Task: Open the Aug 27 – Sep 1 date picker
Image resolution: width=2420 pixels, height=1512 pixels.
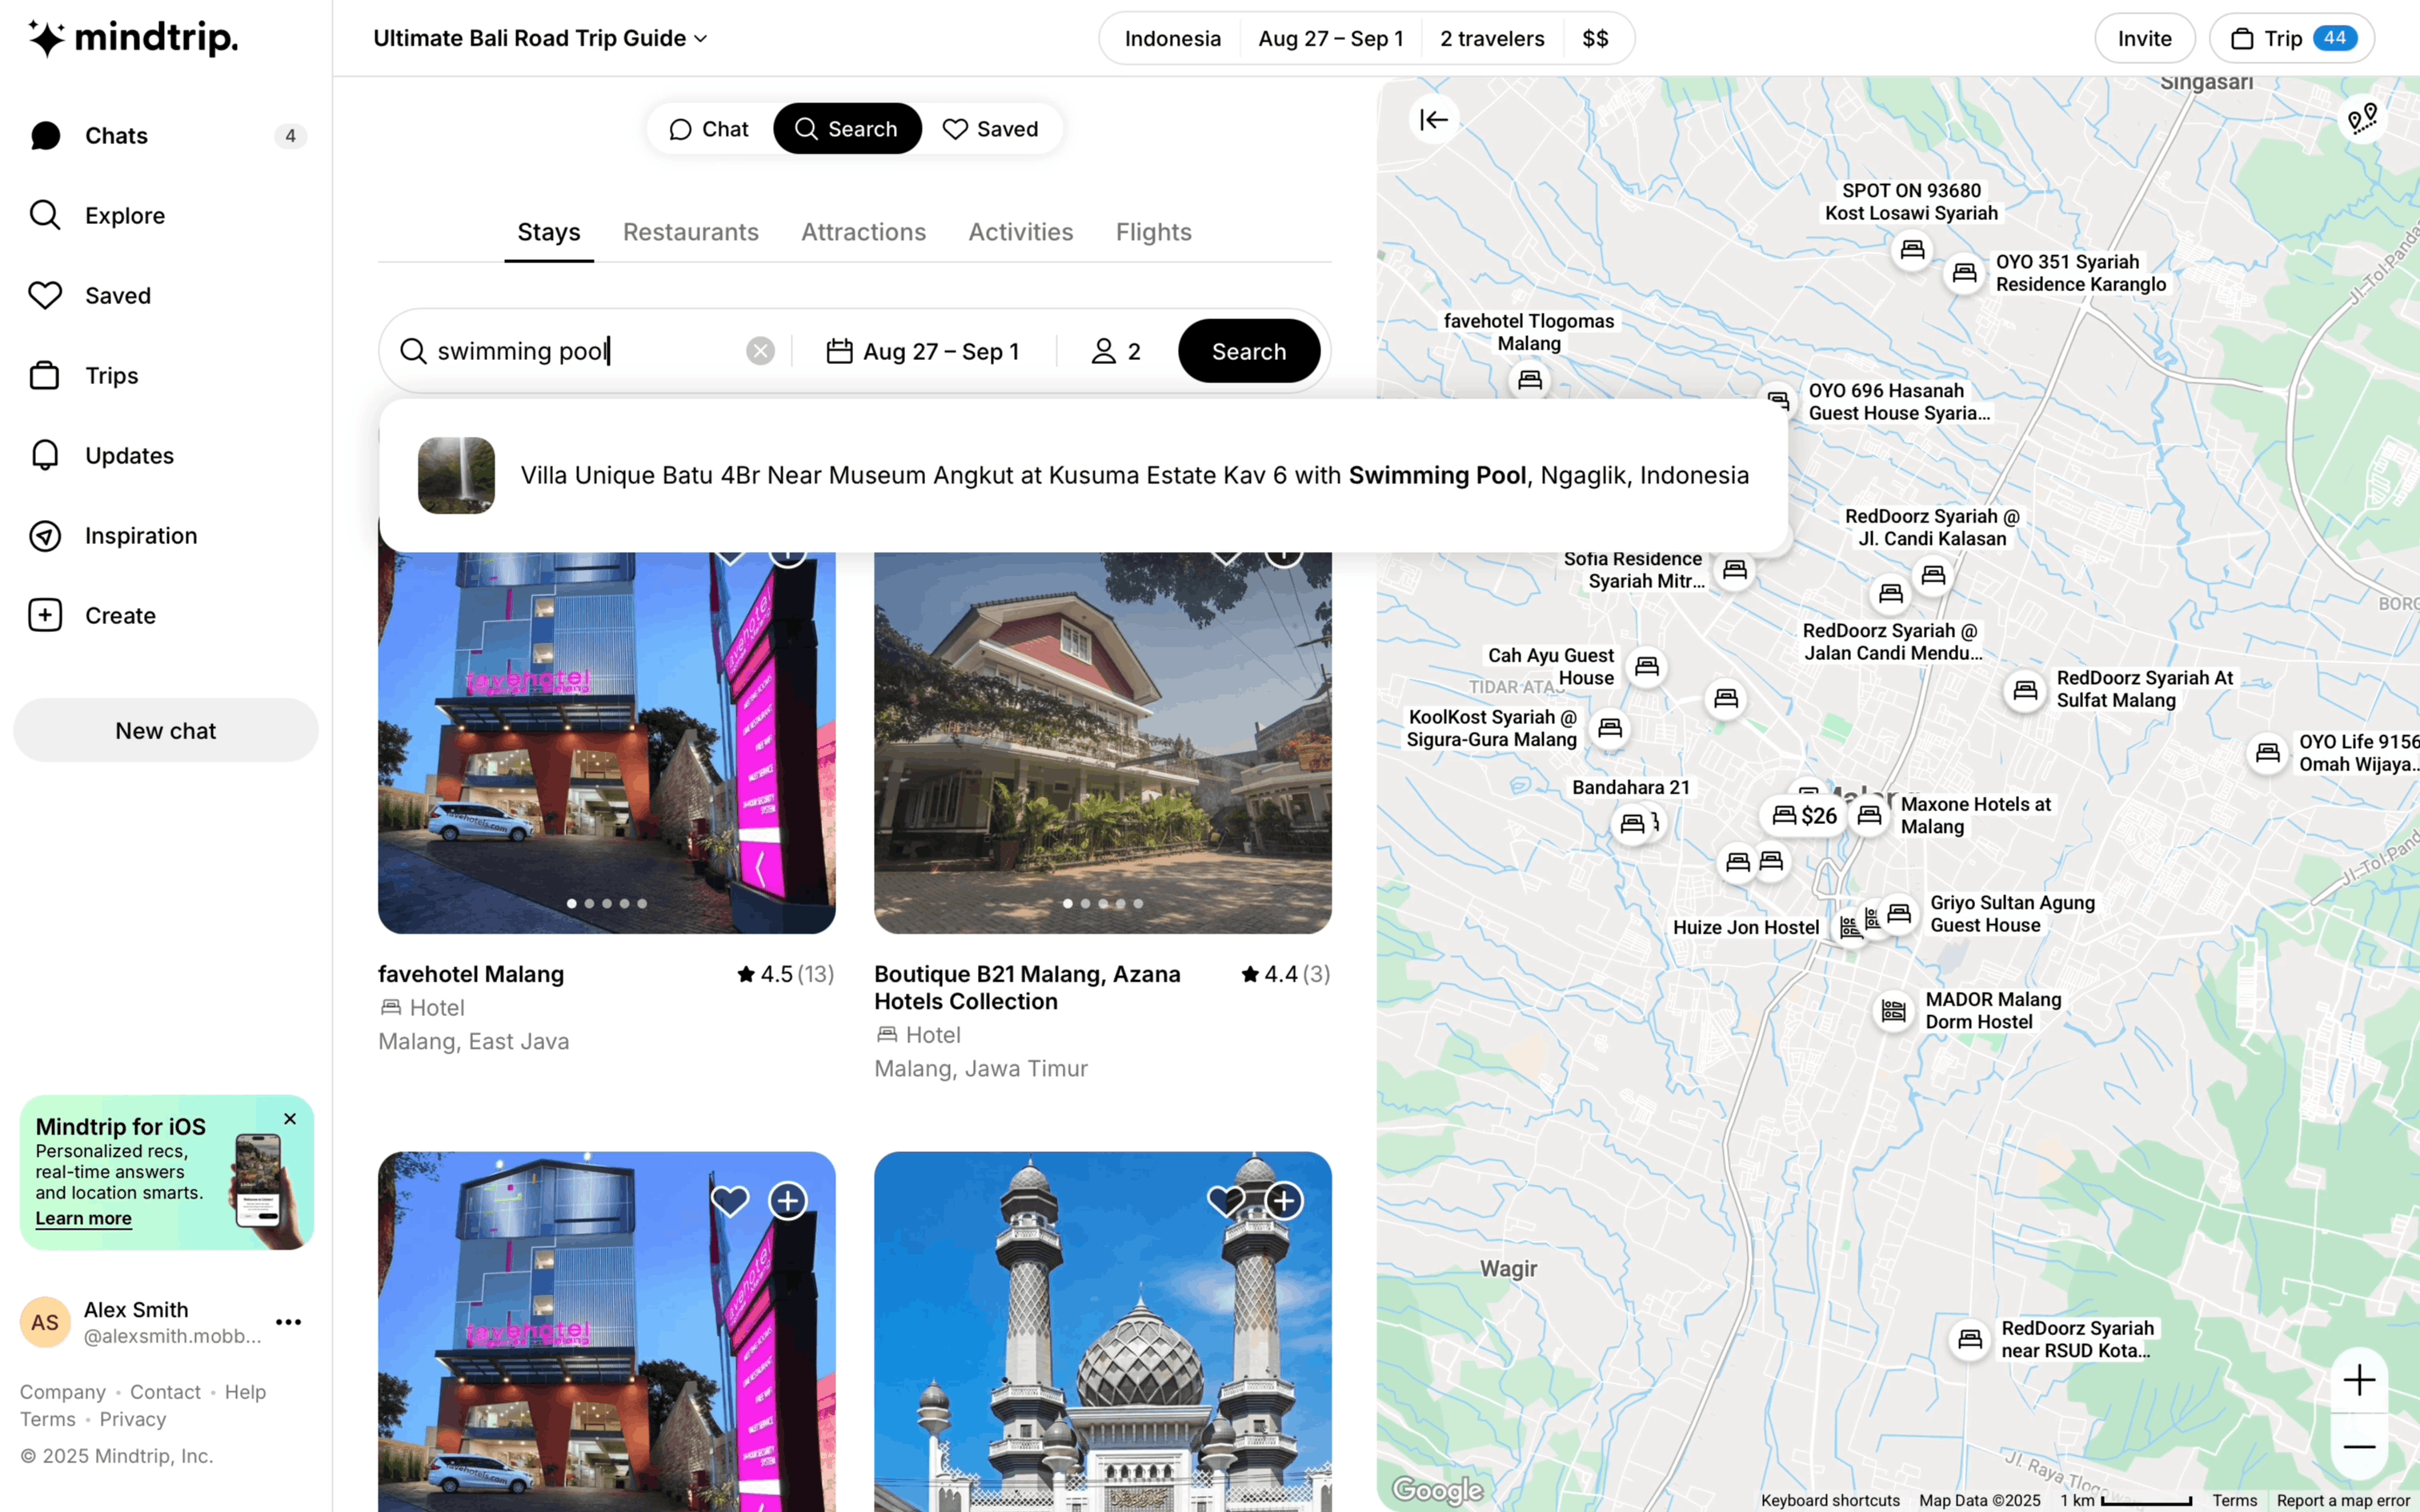Action: [923, 351]
